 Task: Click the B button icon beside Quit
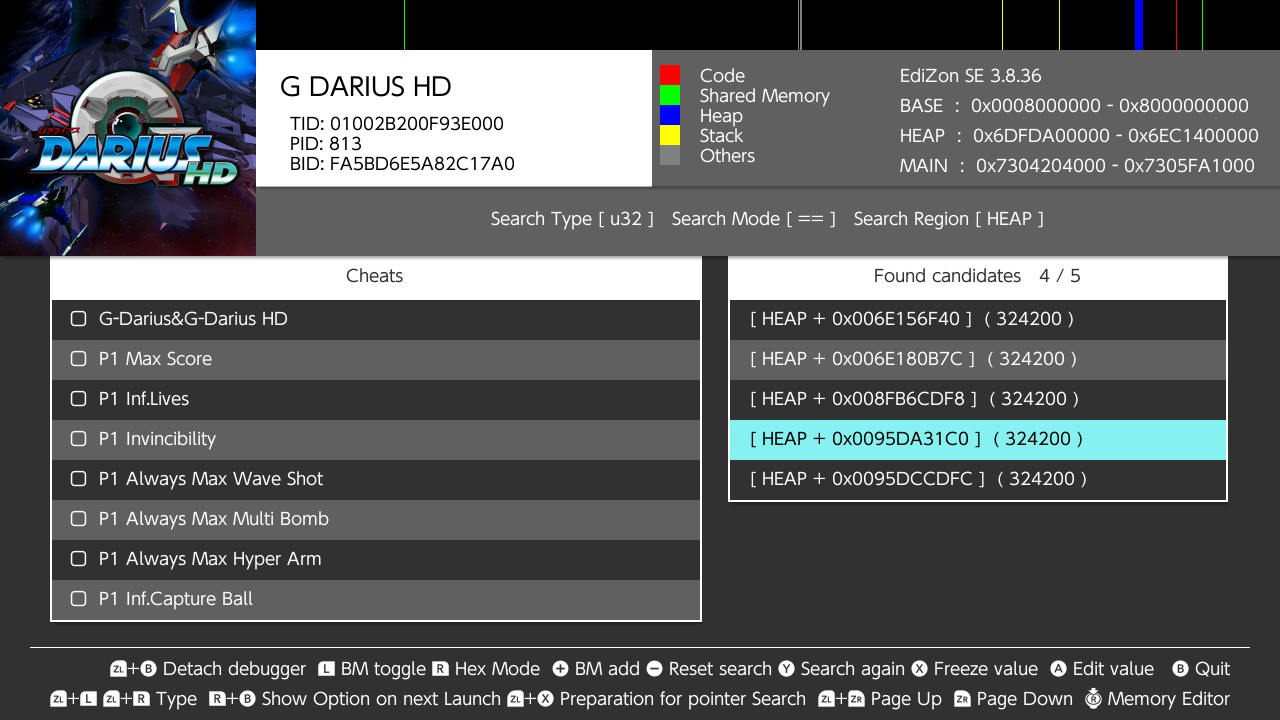(x=1180, y=669)
